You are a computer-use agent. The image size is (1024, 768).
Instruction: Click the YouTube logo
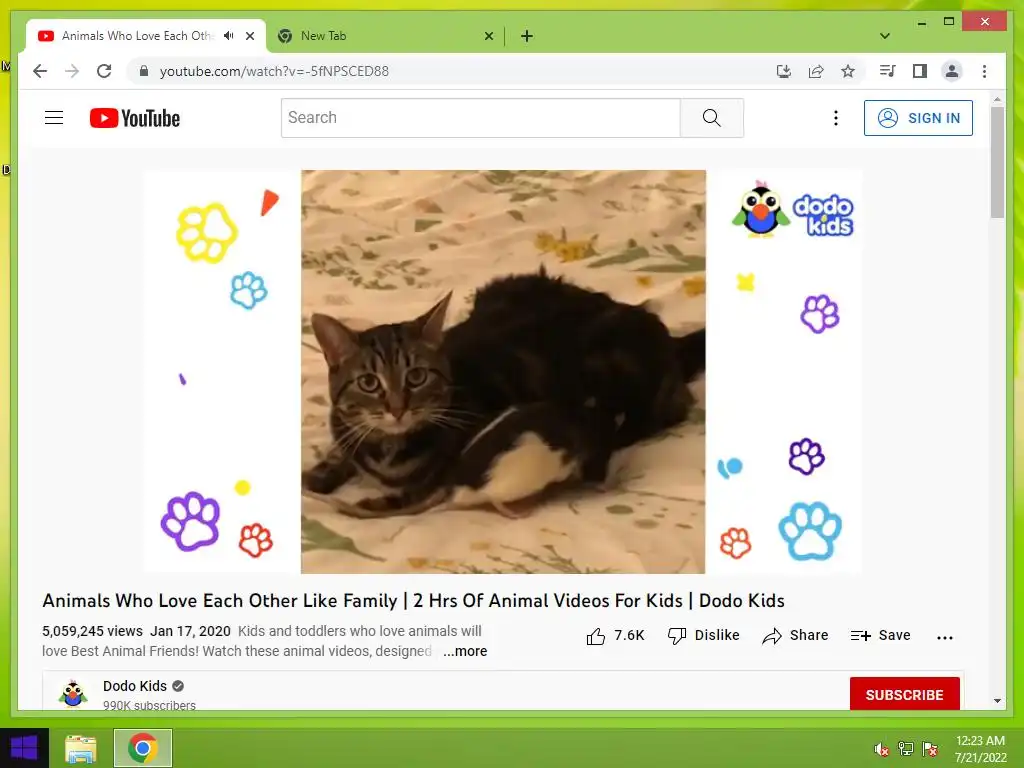135,118
